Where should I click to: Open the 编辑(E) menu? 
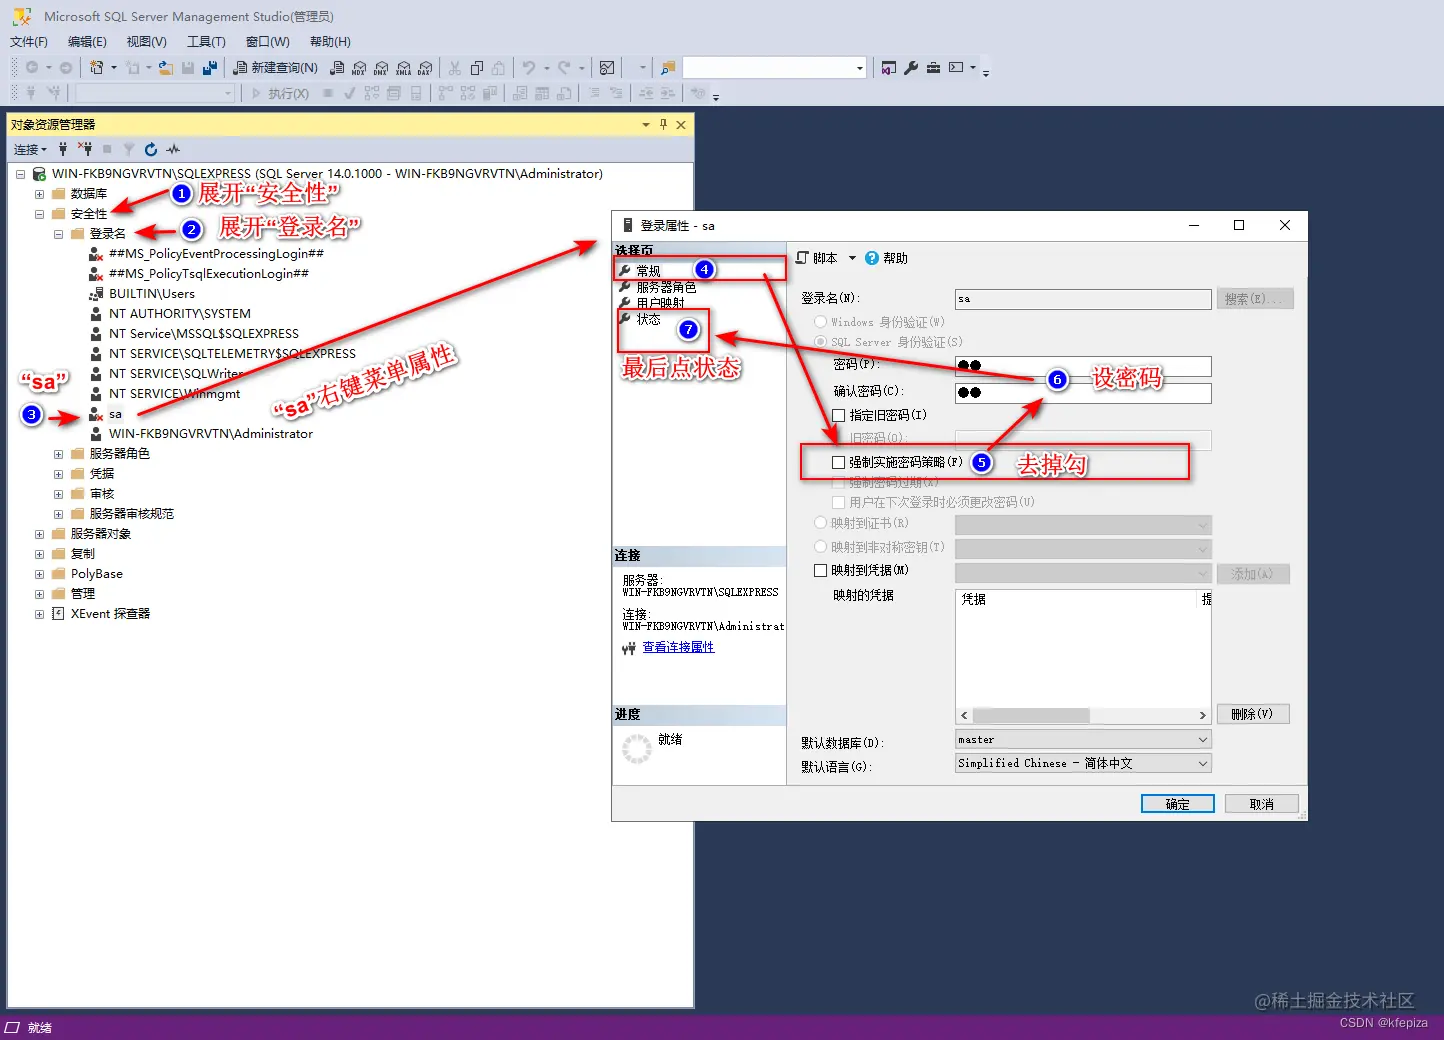click(x=87, y=42)
